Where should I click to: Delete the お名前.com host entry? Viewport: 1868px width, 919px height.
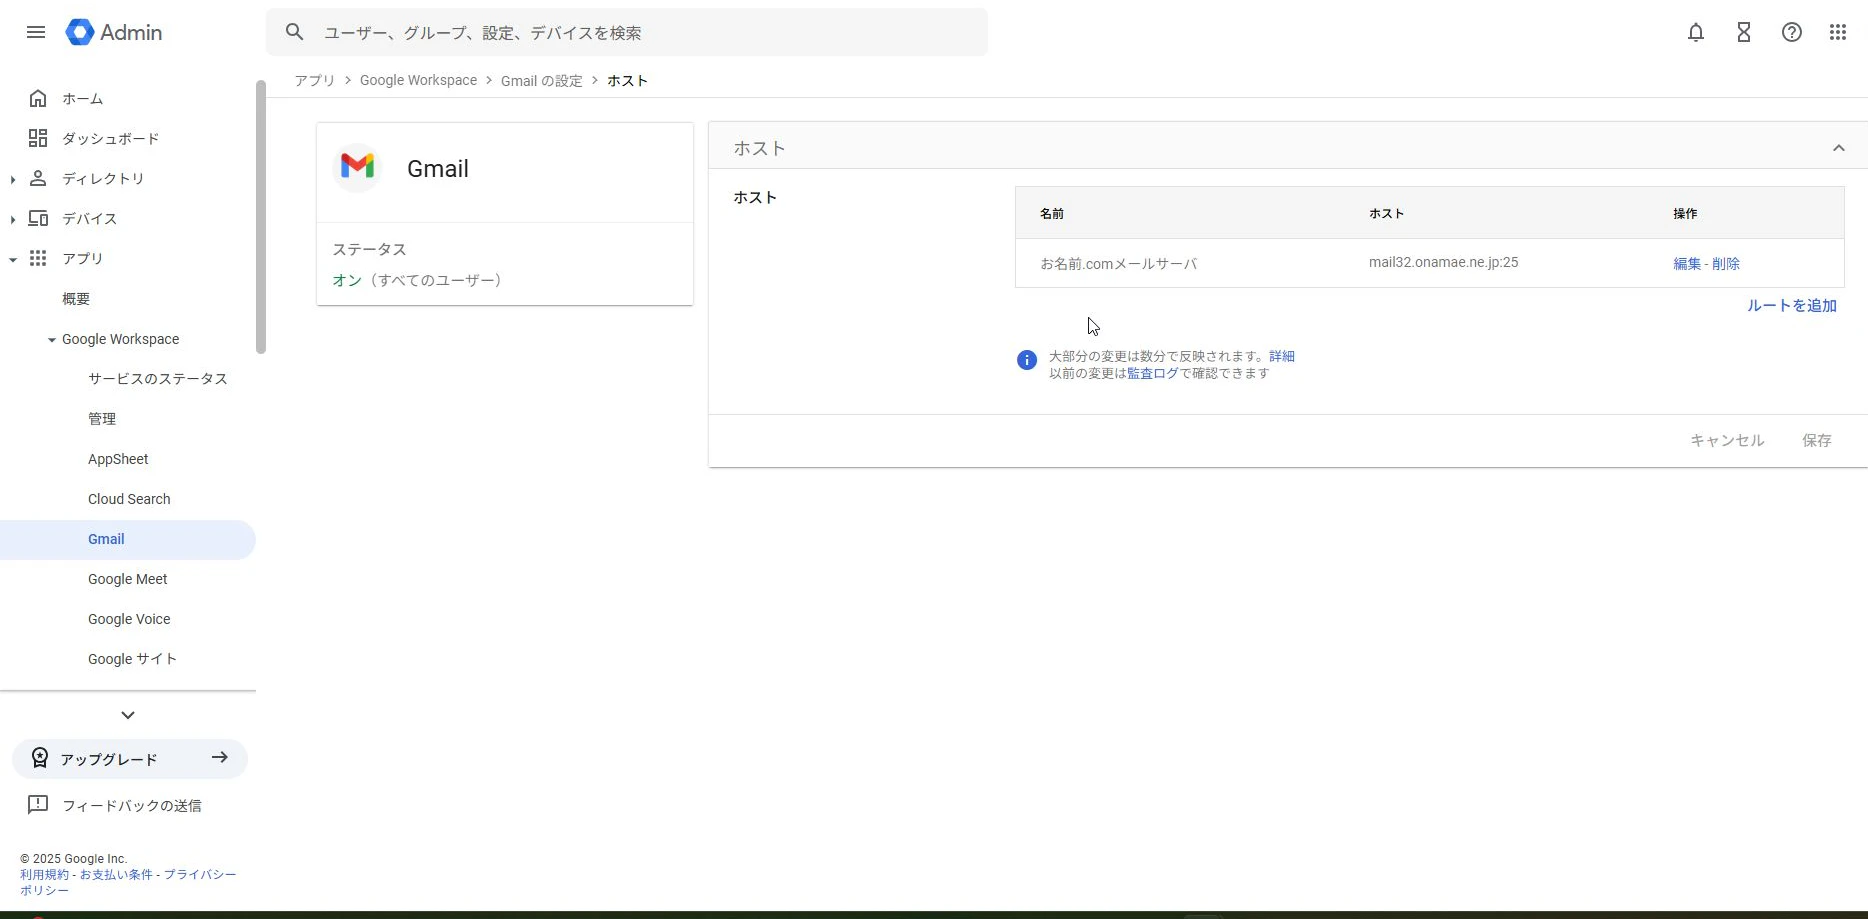click(x=1726, y=264)
